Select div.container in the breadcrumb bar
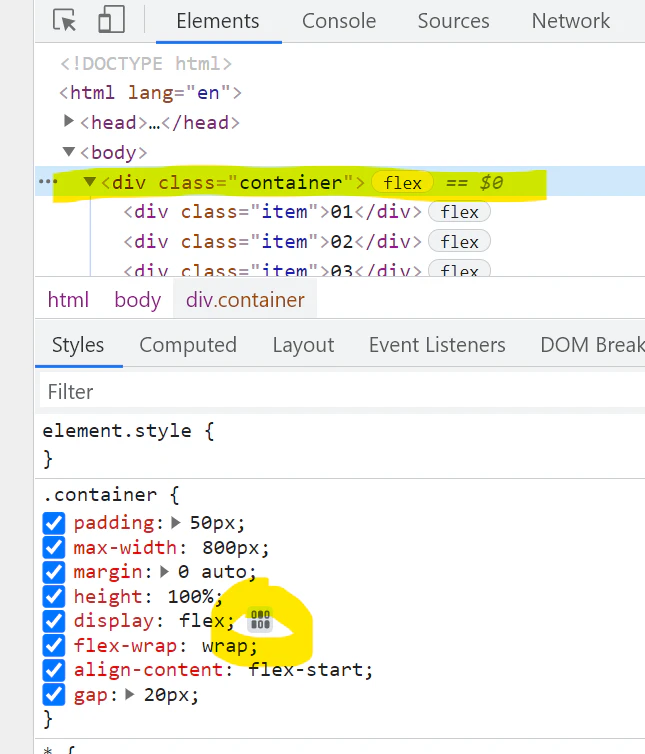This screenshot has height=754, width=645. tap(245, 300)
